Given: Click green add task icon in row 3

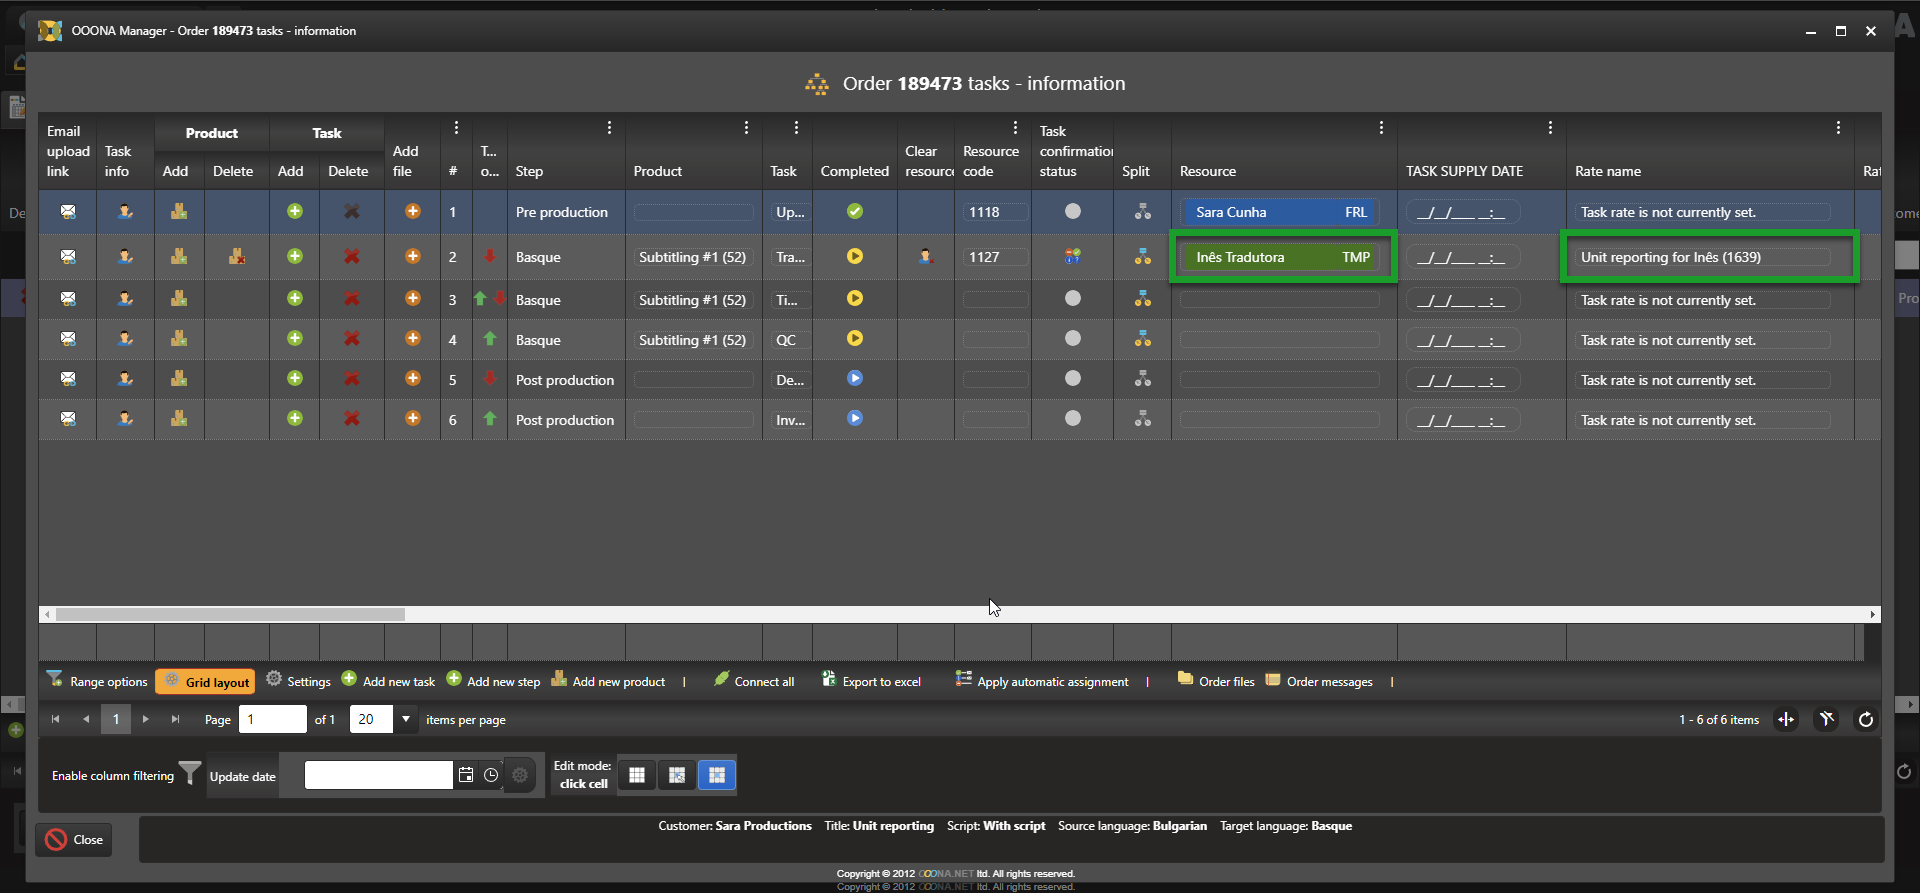Looking at the screenshot, I should point(295,299).
